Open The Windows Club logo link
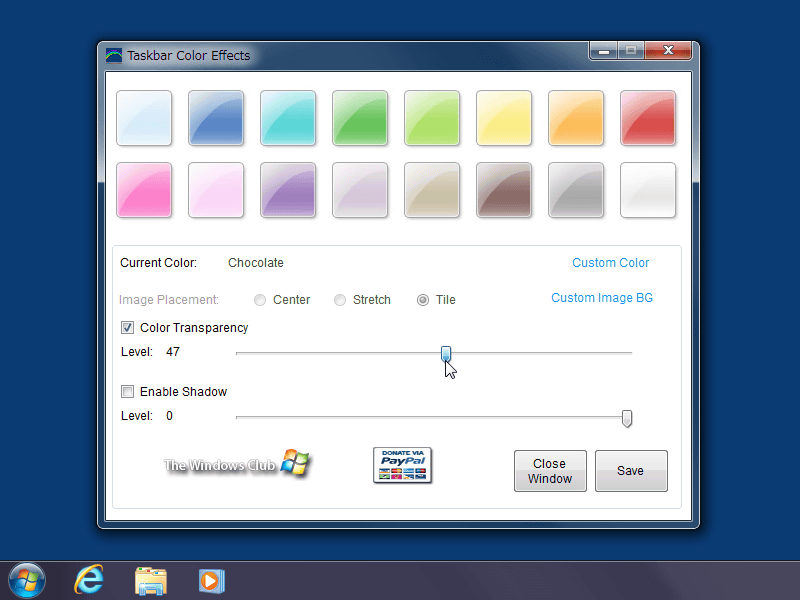Screen dimensions: 800x600 click(237, 463)
